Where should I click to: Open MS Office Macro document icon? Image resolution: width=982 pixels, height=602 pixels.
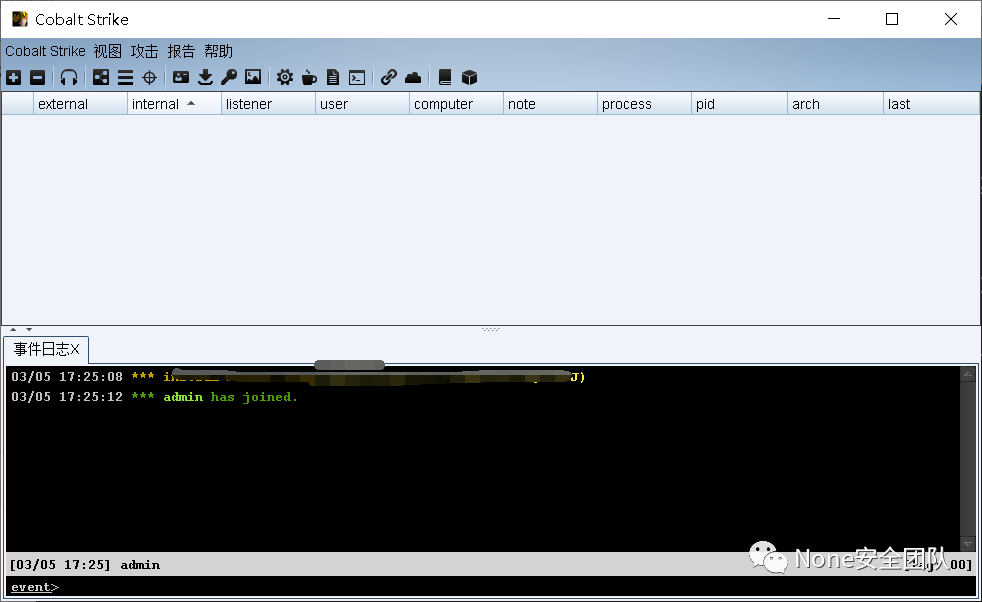[333, 78]
